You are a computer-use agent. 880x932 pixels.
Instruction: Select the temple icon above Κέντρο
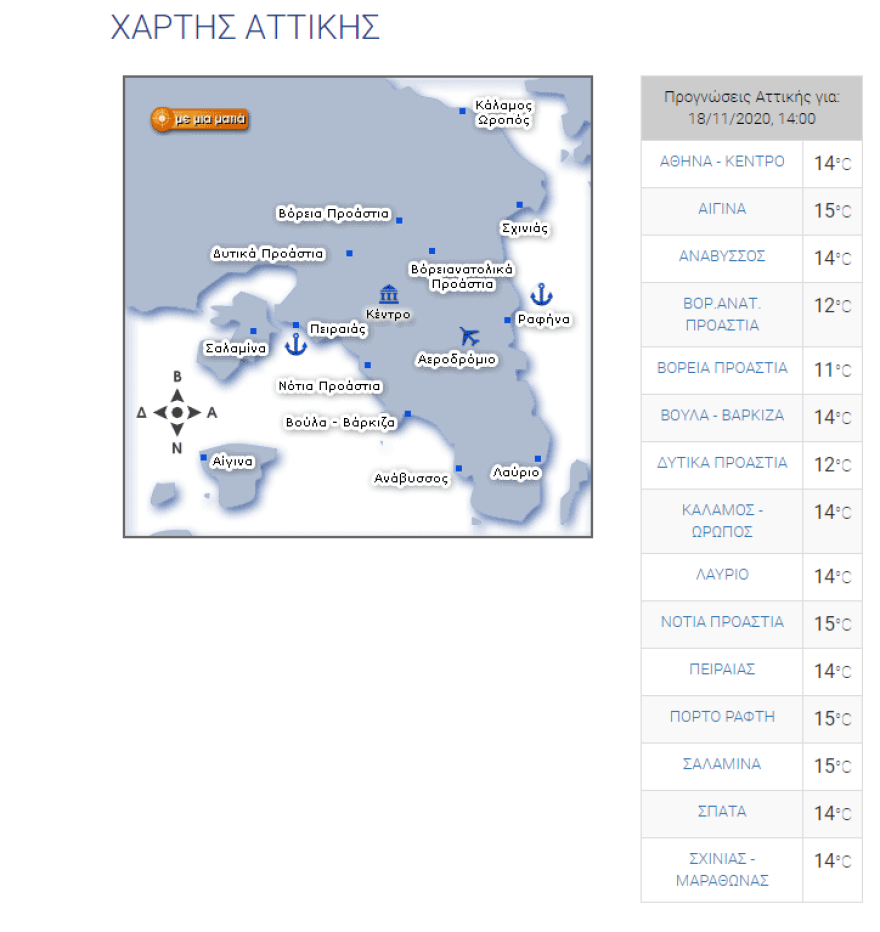point(389,295)
